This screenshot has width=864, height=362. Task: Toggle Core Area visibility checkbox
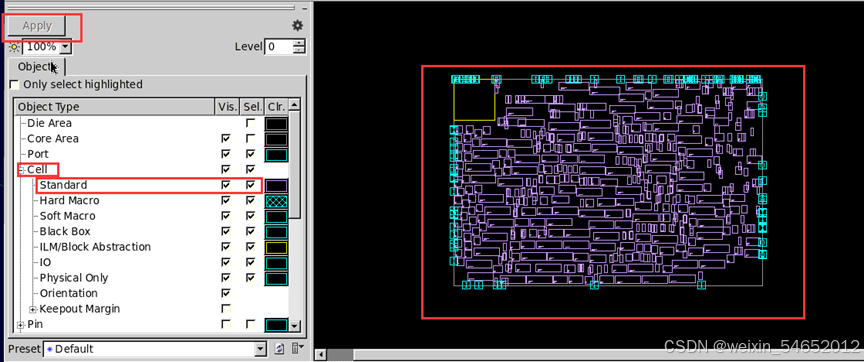[x=225, y=138]
